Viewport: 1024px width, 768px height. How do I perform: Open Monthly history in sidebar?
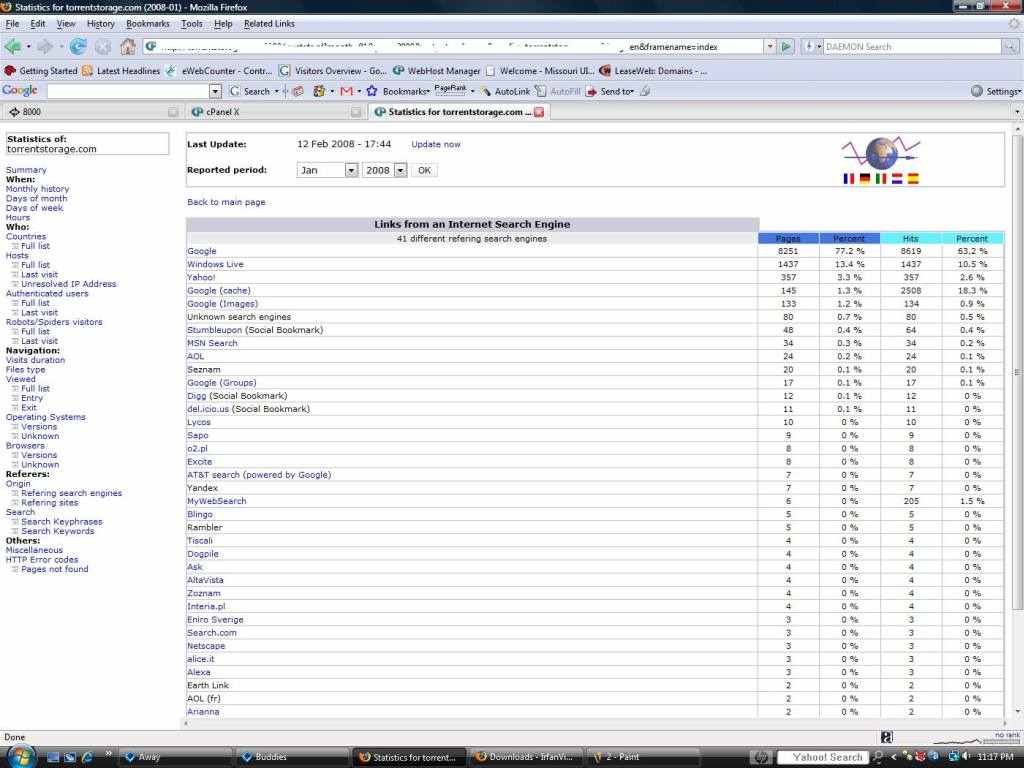37,189
